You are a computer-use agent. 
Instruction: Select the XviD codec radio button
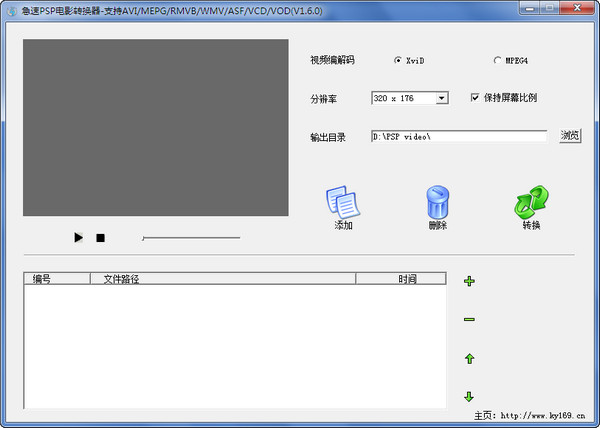coord(398,61)
